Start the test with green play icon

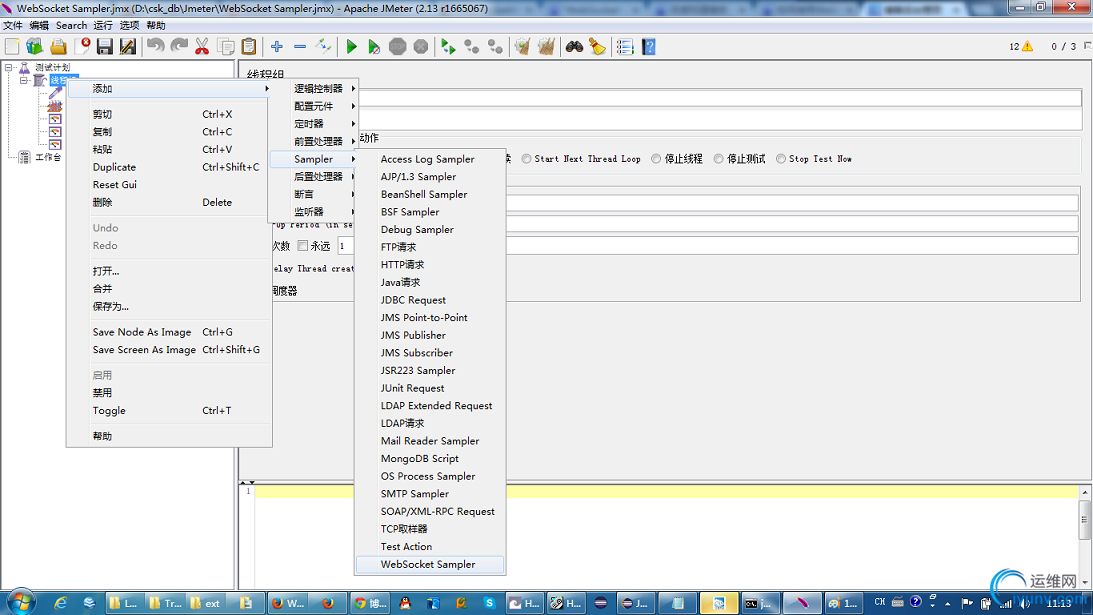tap(351, 47)
